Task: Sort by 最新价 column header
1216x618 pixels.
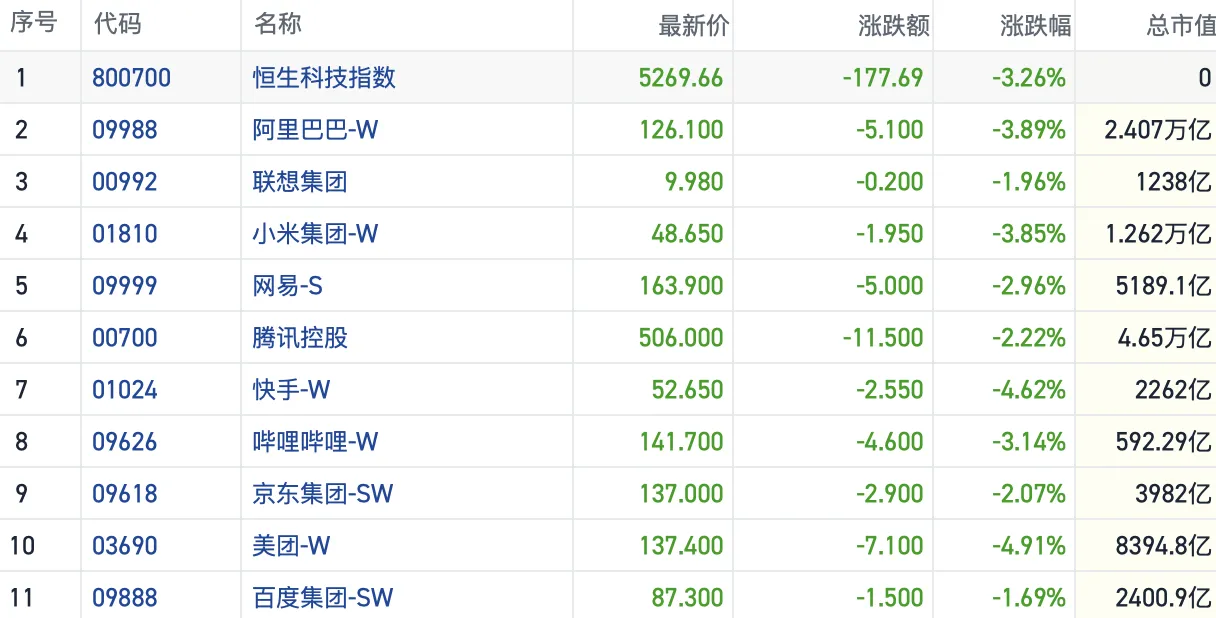Action: click(x=693, y=26)
